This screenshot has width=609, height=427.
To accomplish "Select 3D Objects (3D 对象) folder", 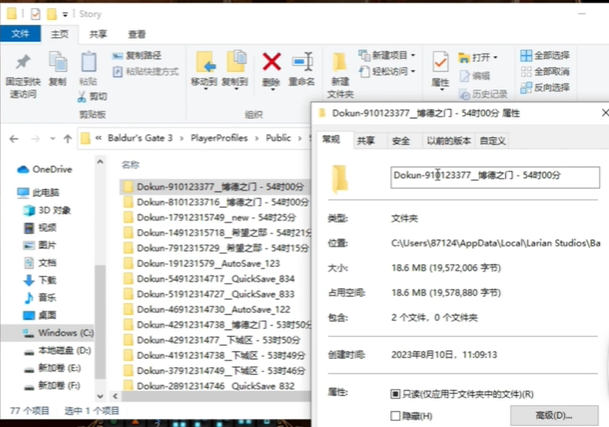I will [x=47, y=210].
